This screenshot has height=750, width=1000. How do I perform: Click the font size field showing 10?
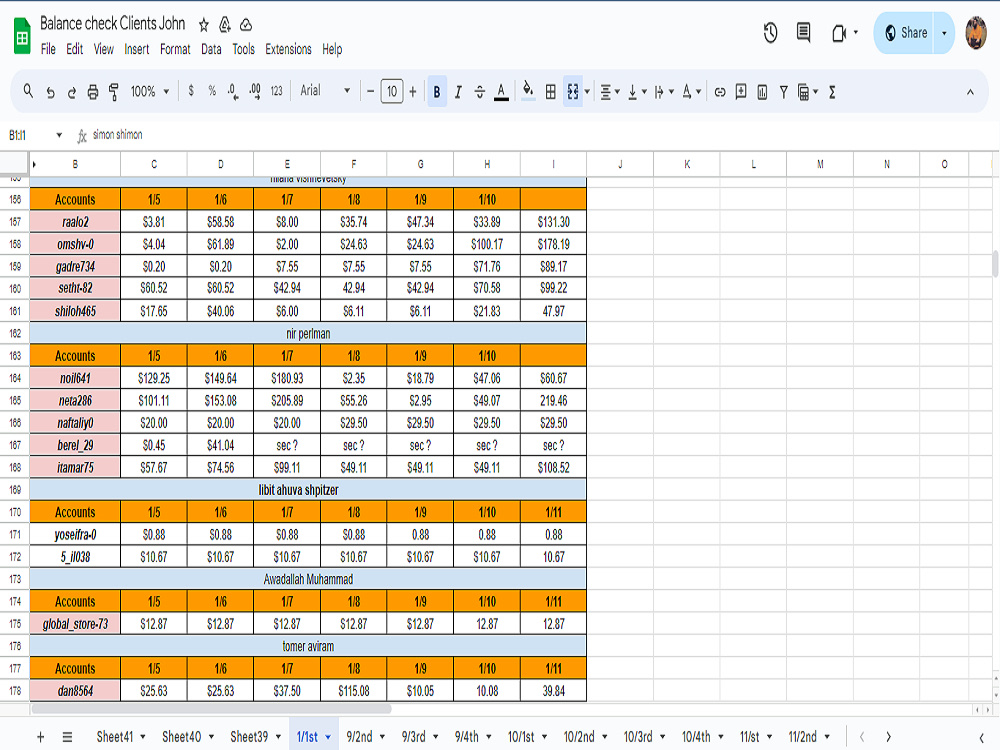pyautogui.click(x=392, y=92)
